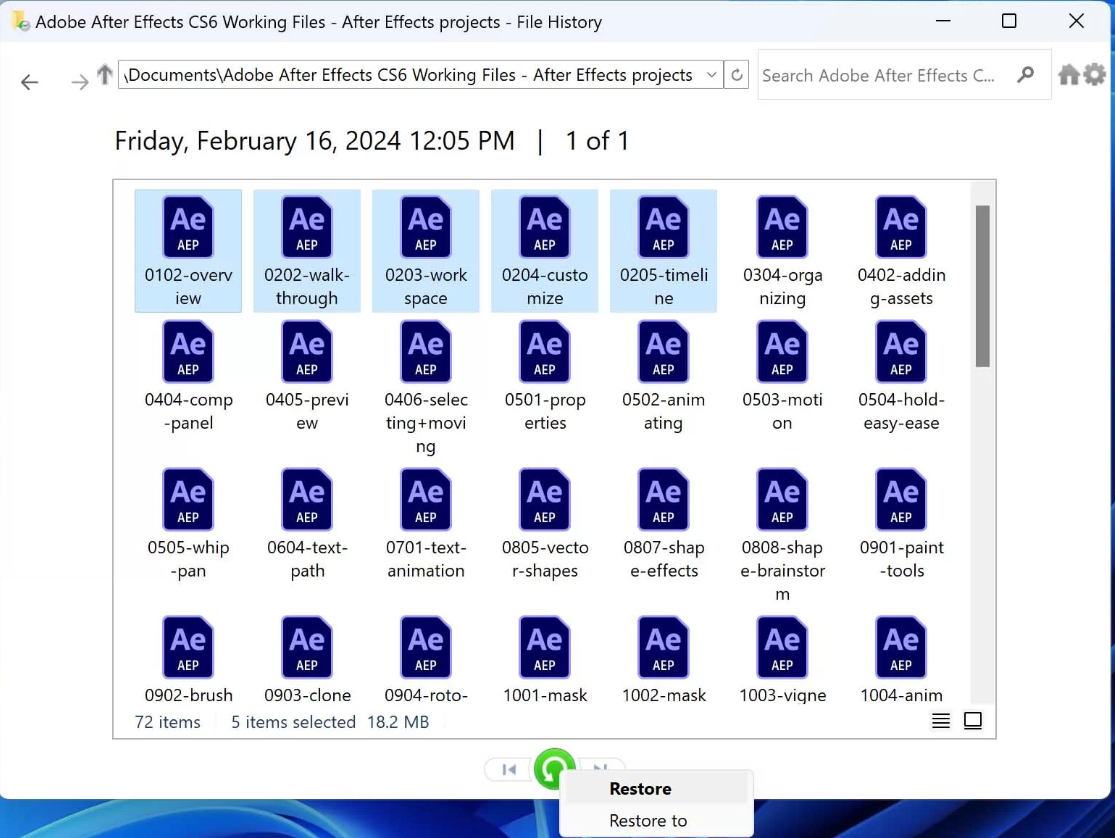Click the address path field

(x=409, y=75)
